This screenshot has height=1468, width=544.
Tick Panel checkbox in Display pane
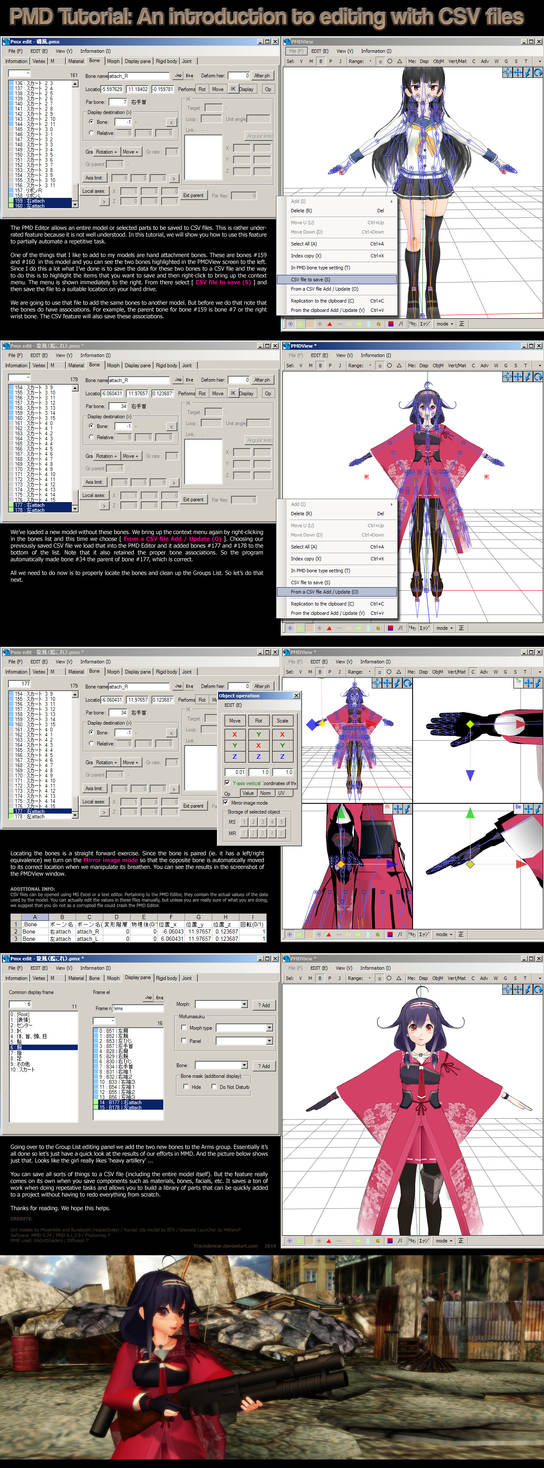pos(184,1041)
